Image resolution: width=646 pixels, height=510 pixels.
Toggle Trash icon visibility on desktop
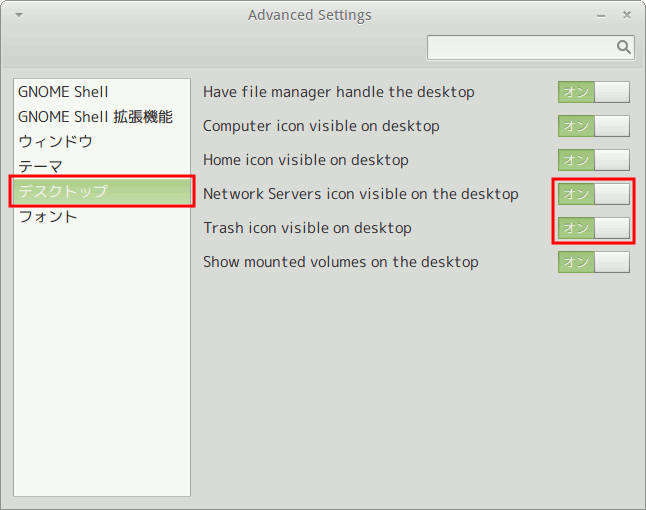click(593, 228)
